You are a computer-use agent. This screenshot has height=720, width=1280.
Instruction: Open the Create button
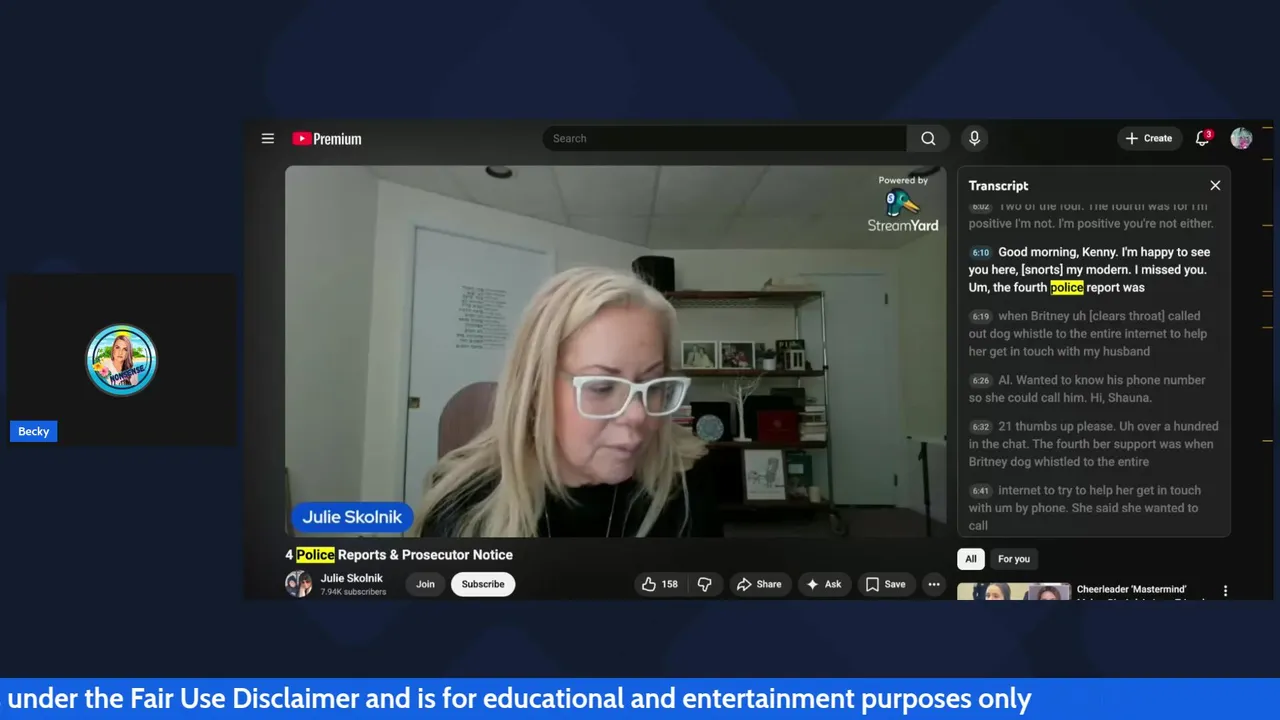point(1148,138)
